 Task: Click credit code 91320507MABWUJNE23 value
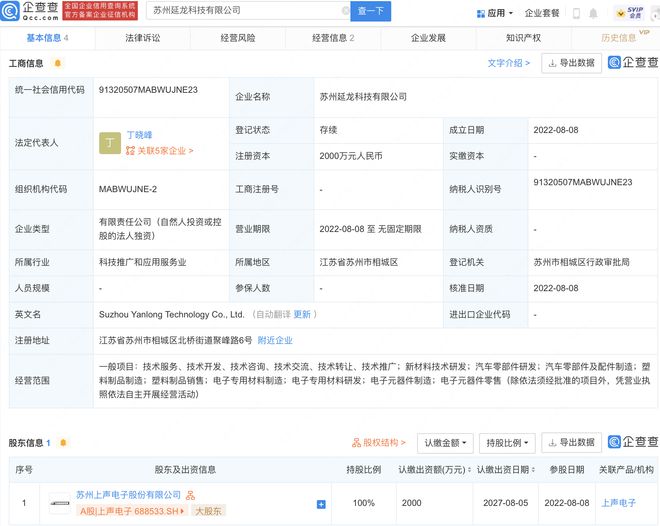click(148, 90)
